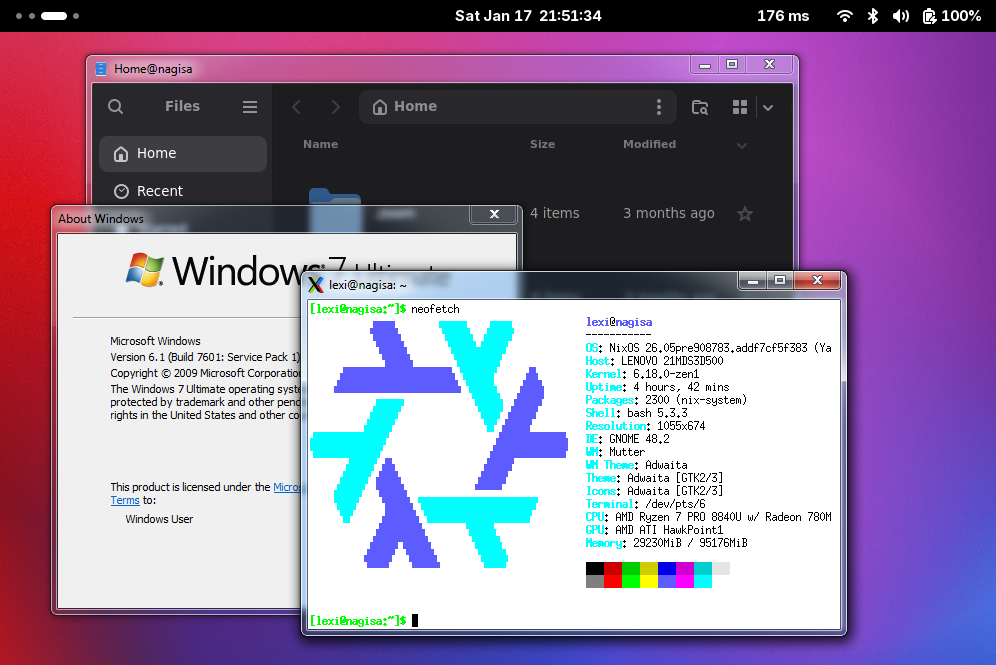996x665 pixels.
Task: Go back using the left arrow button
Action: 296,107
